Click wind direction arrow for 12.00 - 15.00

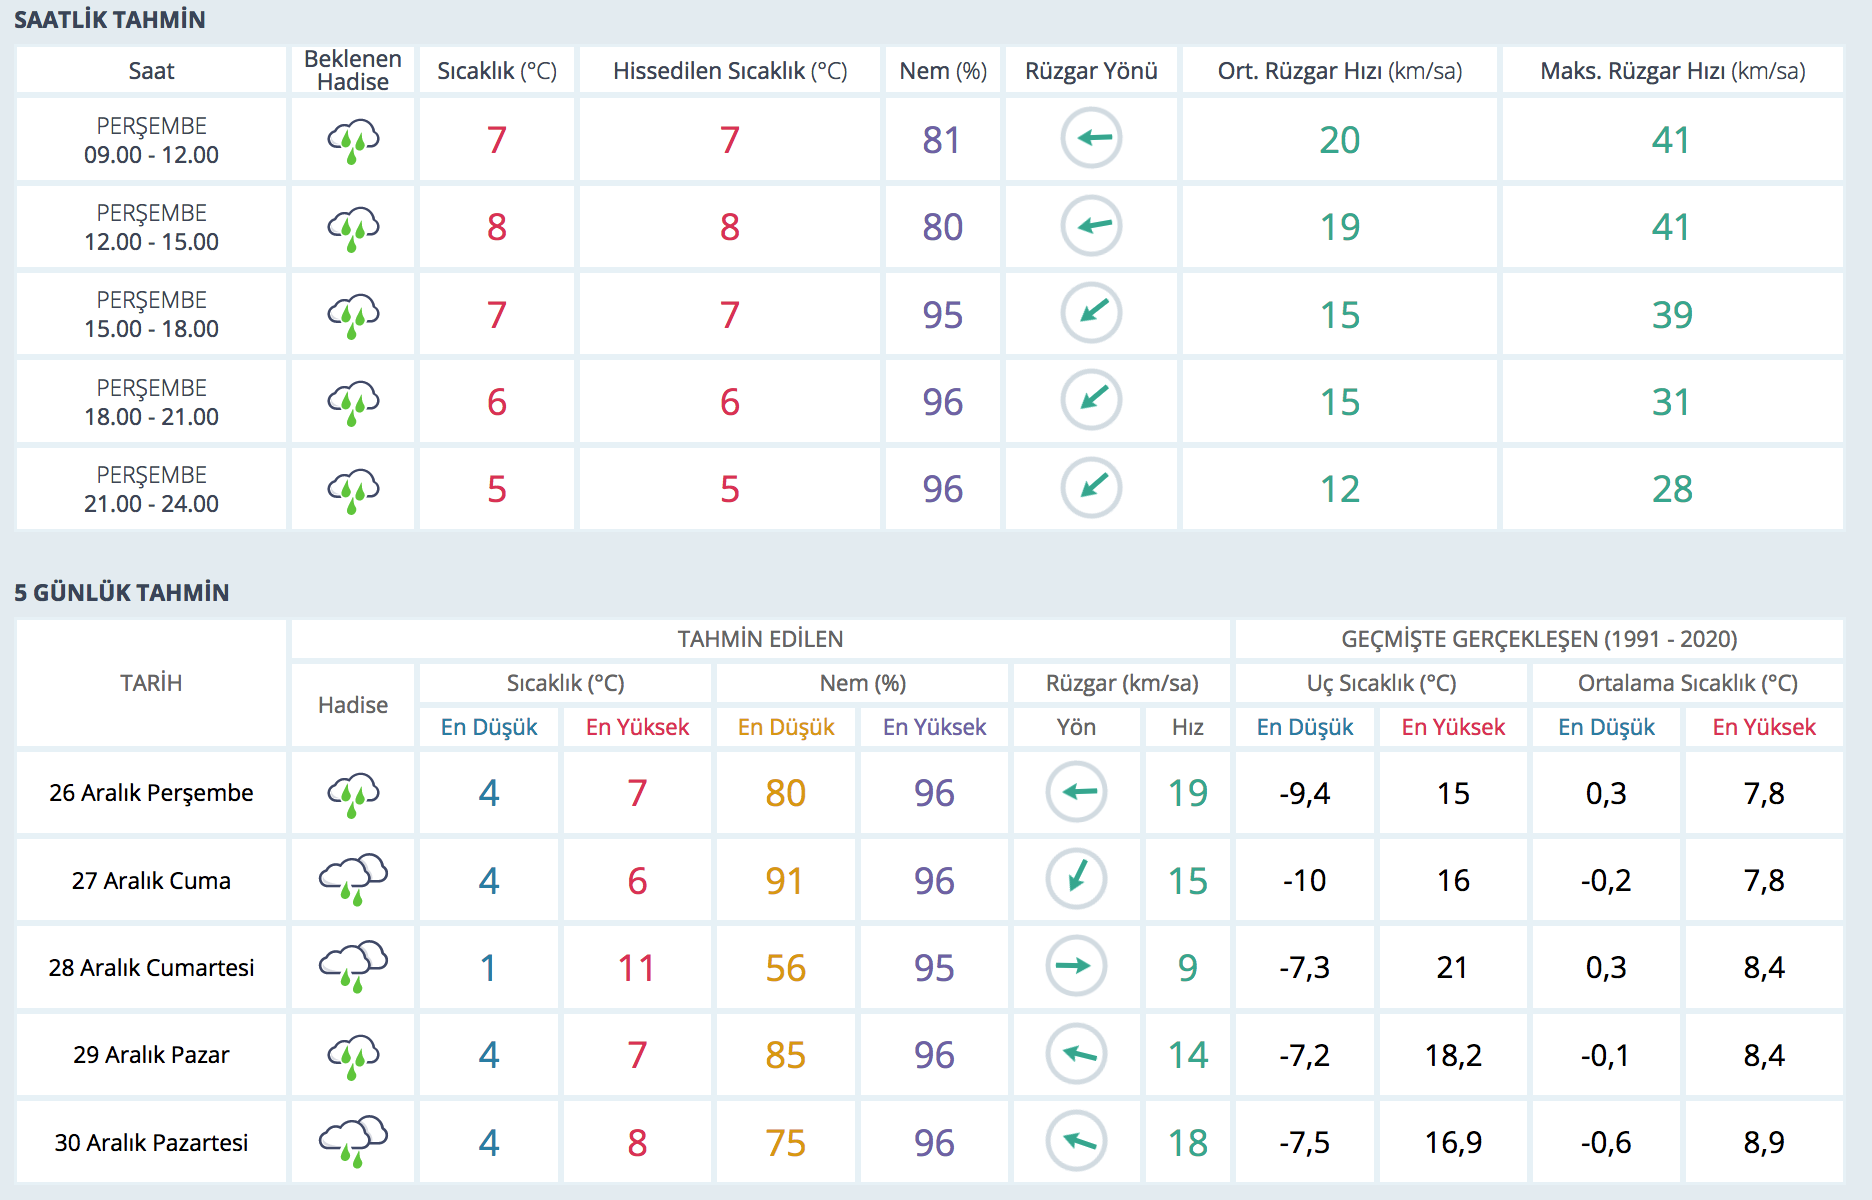[x=1091, y=226]
